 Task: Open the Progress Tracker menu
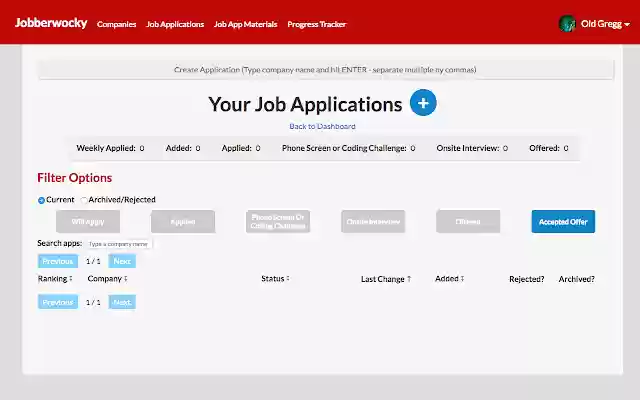[x=317, y=24]
